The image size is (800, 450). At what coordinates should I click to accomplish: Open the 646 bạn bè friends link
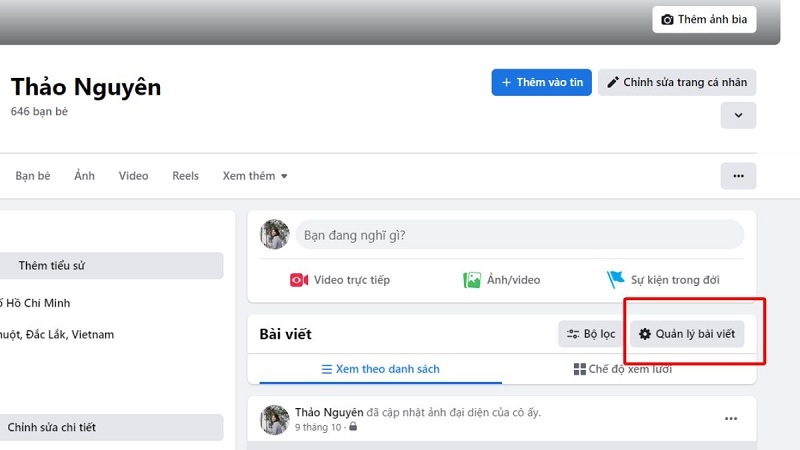point(39,111)
